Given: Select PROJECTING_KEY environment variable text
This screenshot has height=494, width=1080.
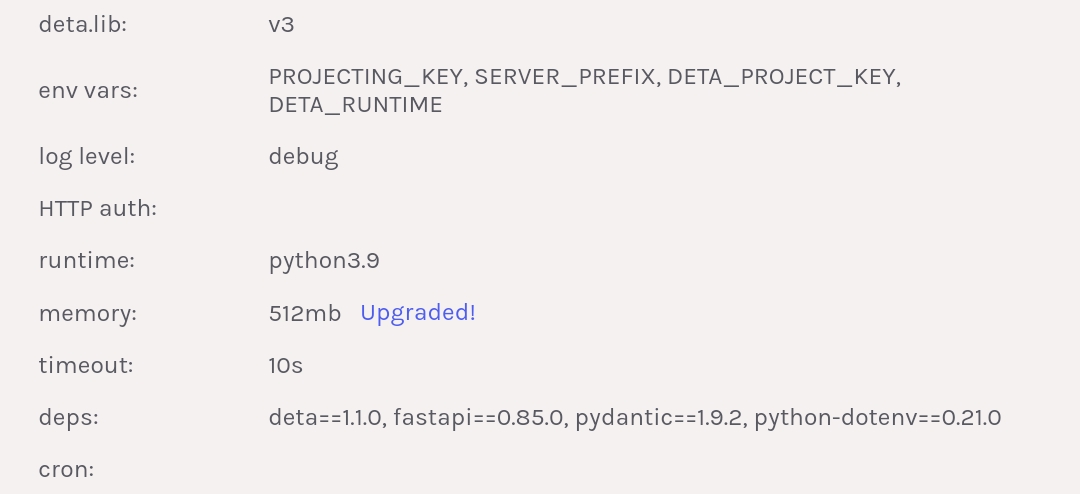Looking at the screenshot, I should coord(366,76).
